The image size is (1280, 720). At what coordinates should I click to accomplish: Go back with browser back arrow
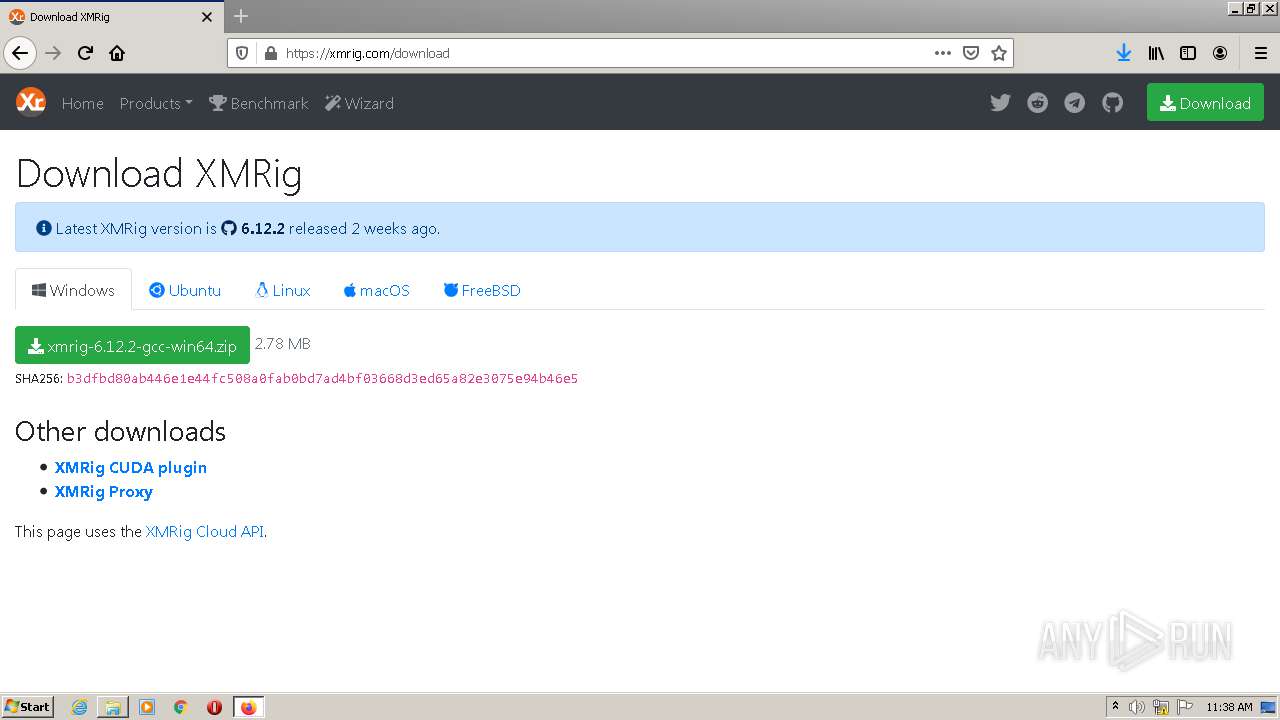(20, 53)
